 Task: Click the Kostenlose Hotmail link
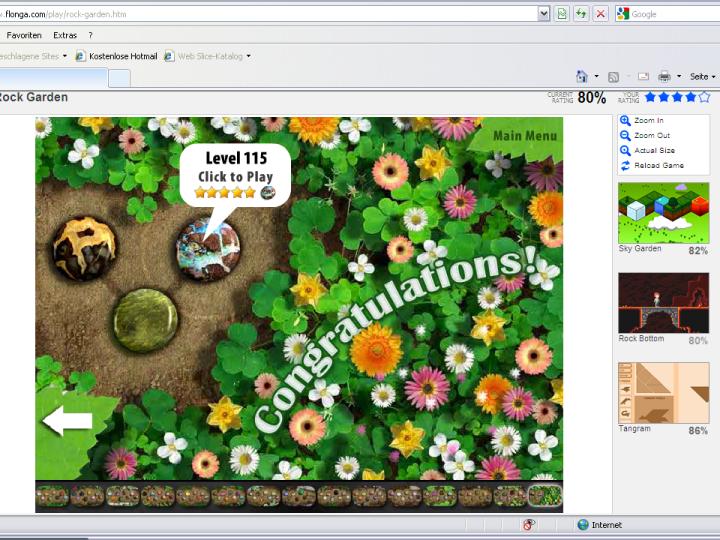pyautogui.click(x=123, y=56)
